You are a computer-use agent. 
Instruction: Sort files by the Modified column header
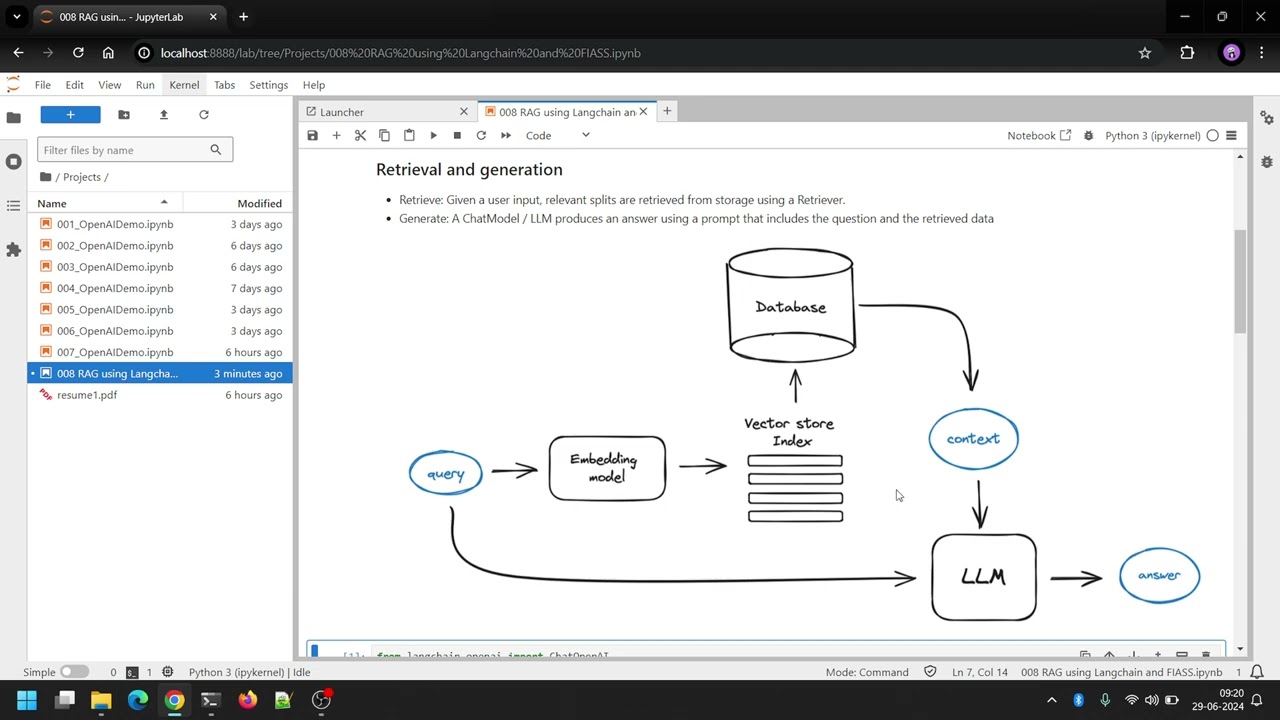(237, 203)
